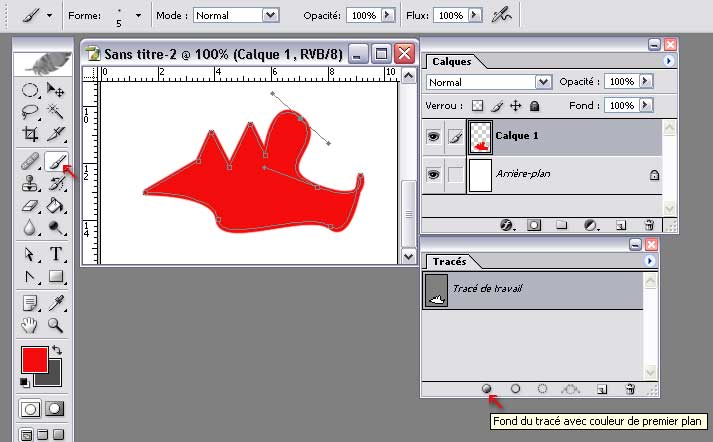Open layer Opacité arrow in Calques

click(x=645, y=81)
